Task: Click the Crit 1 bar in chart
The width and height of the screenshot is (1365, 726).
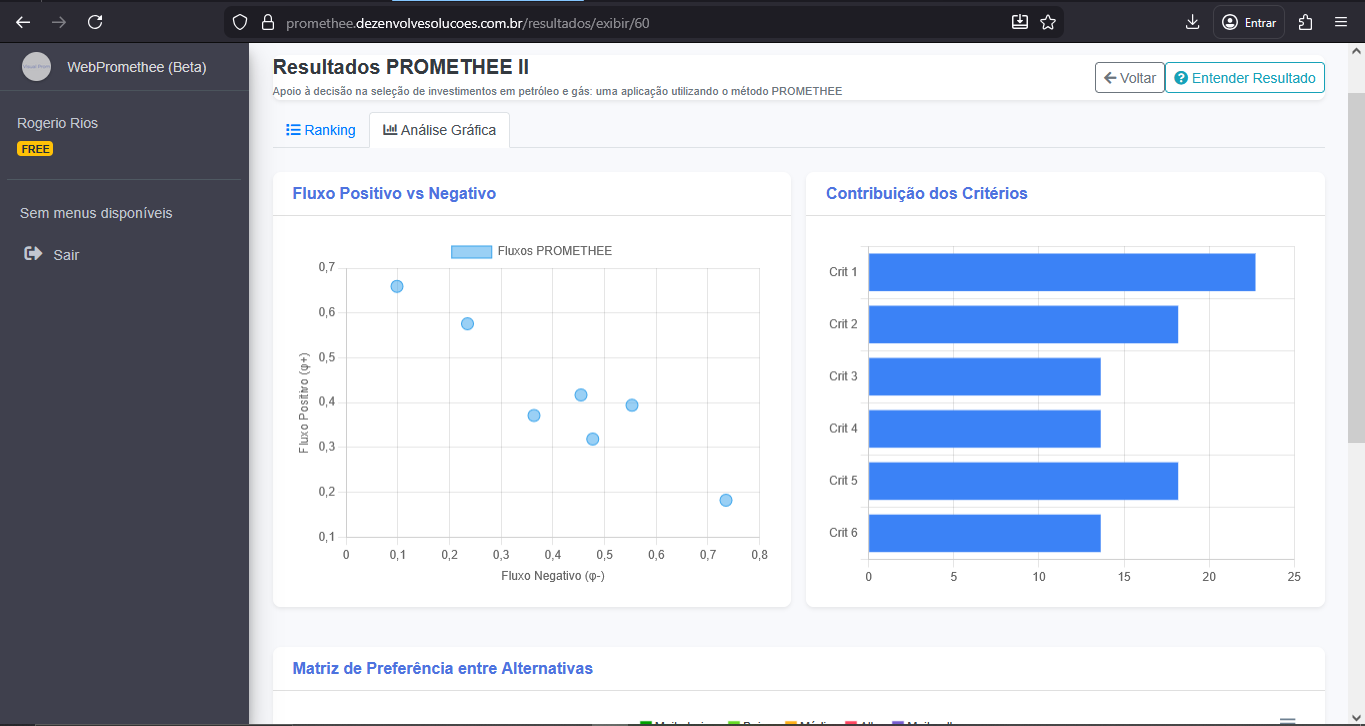Action: (x=1061, y=272)
